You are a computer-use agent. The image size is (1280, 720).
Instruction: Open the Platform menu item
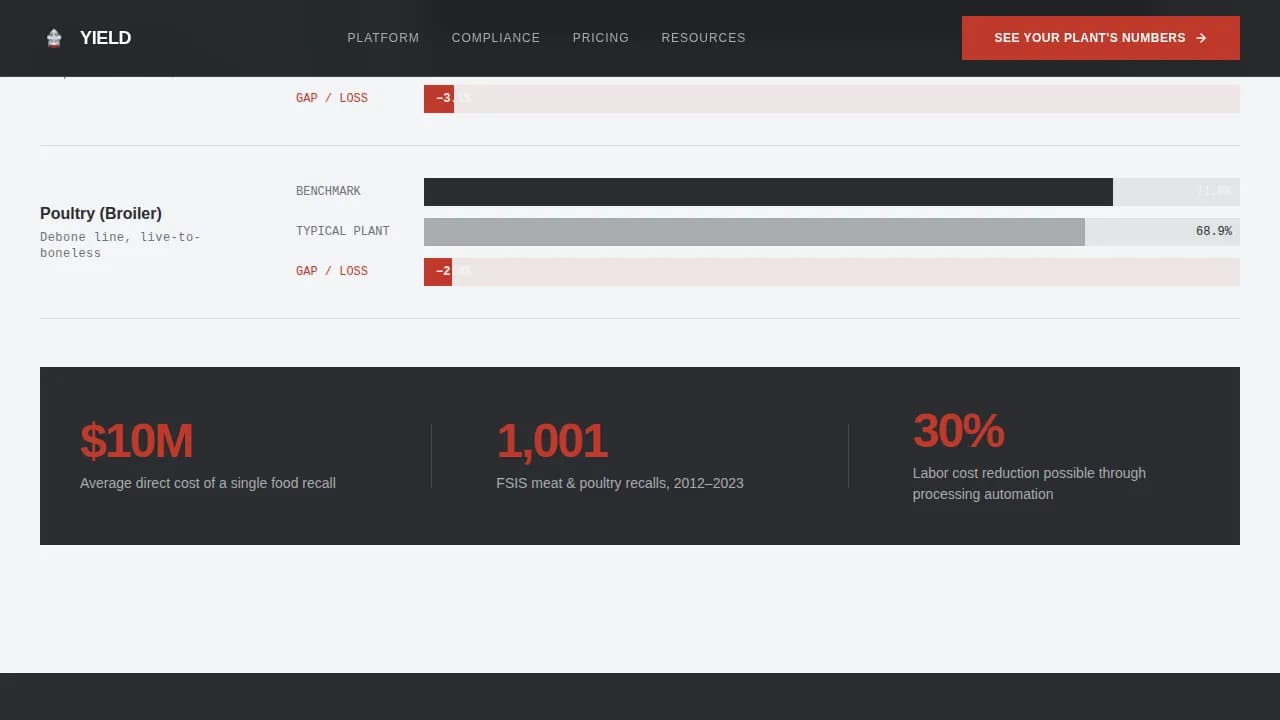pos(383,38)
